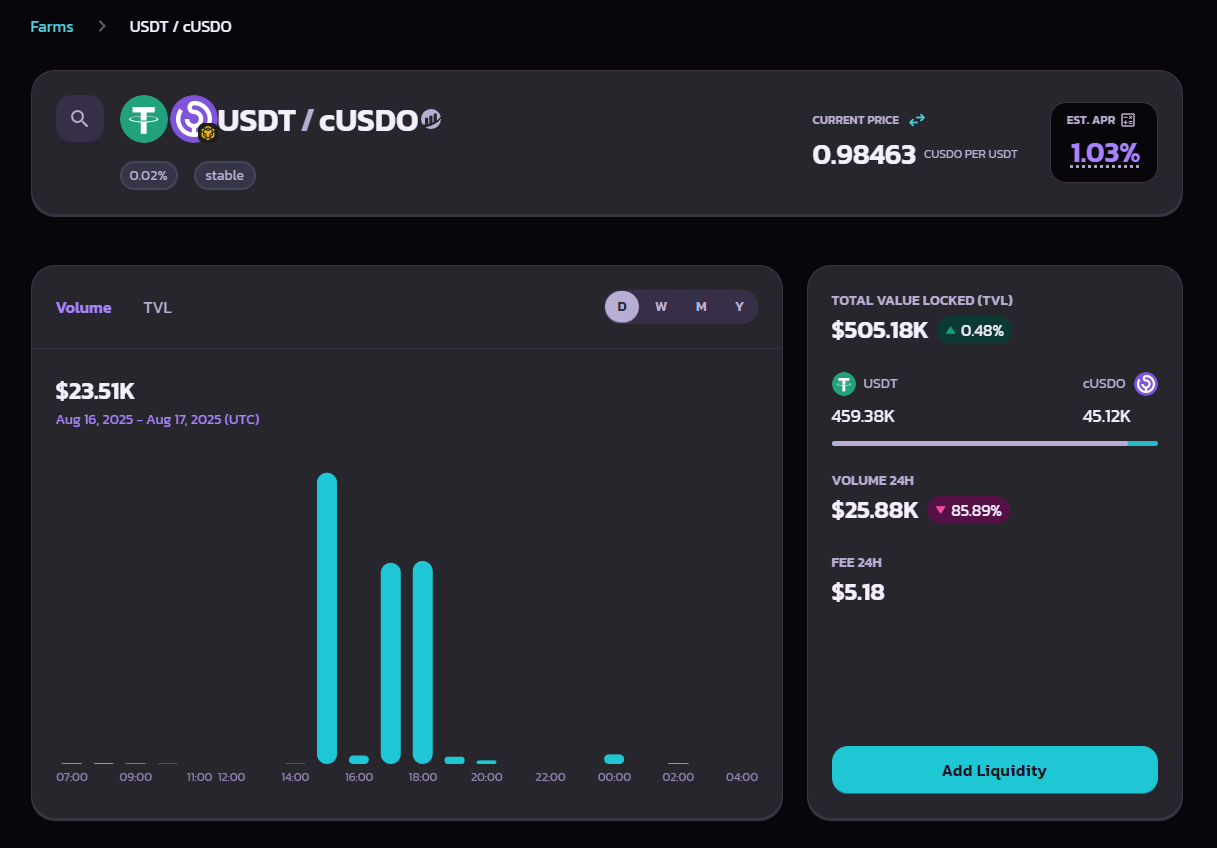Screen dimensions: 1217x848
Task: Click the large USDT / cUSDO pair title
Action: tap(317, 121)
